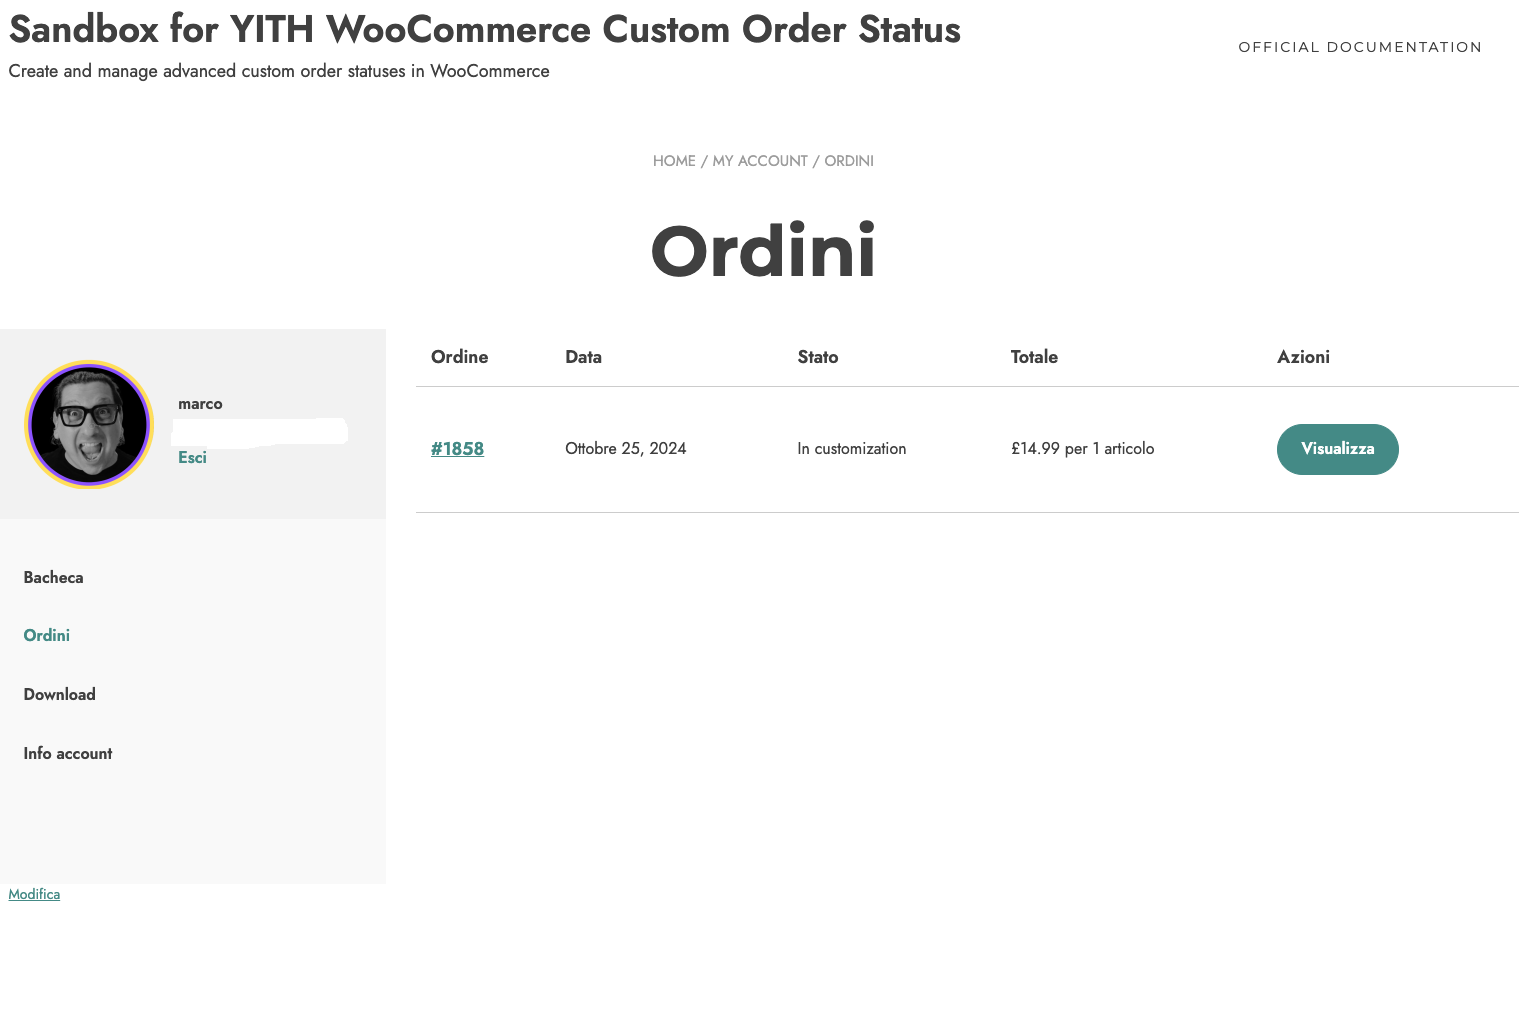Click the Stato column header
The width and height of the screenshot is (1532, 1027).
pos(818,357)
